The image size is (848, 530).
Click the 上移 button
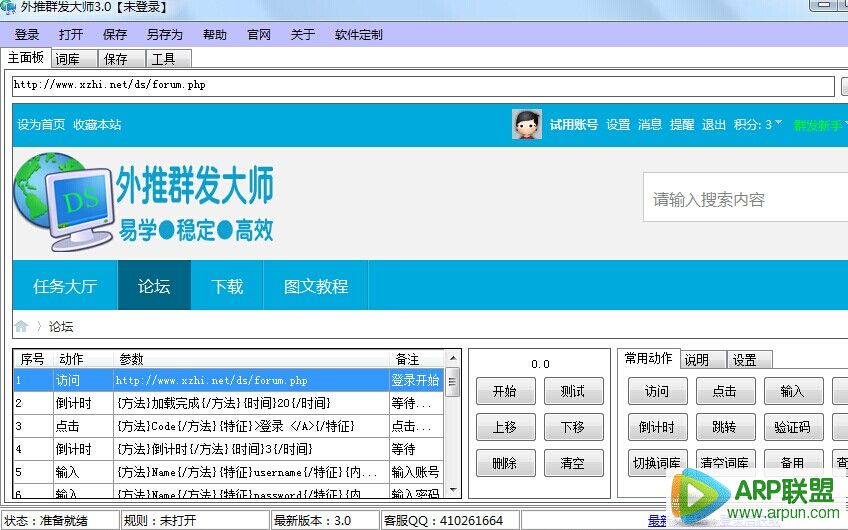[505, 427]
